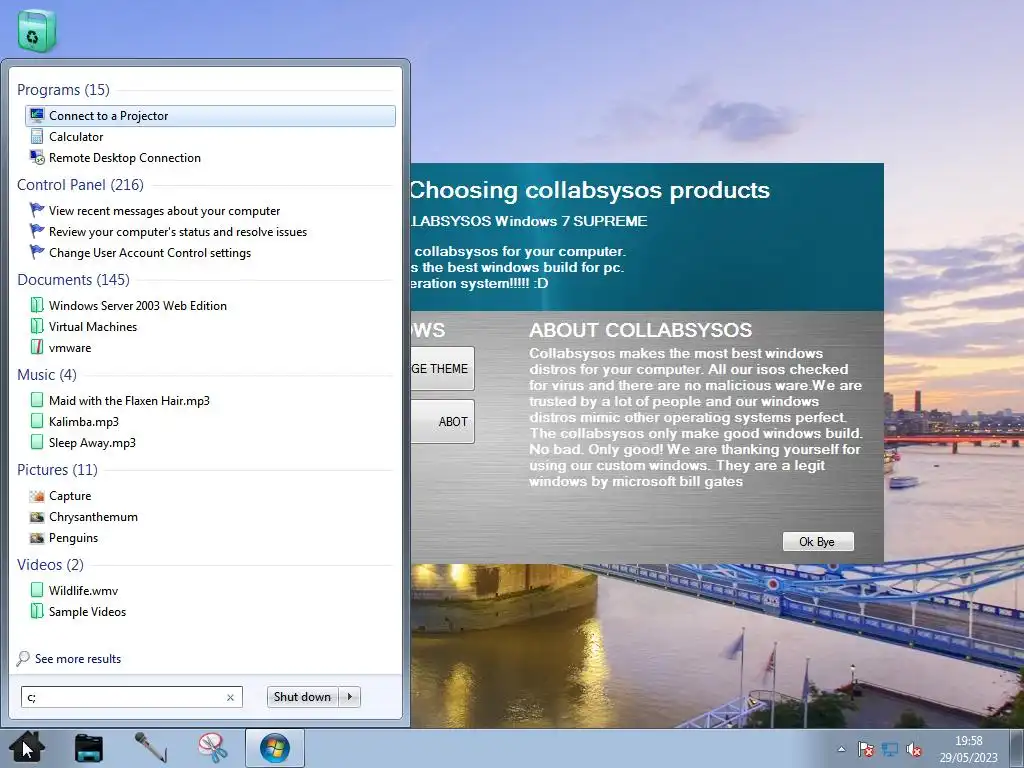Image resolution: width=1024 pixels, height=768 pixels.
Task: Click the THEME button in collabsysos window
Action: tap(442, 368)
